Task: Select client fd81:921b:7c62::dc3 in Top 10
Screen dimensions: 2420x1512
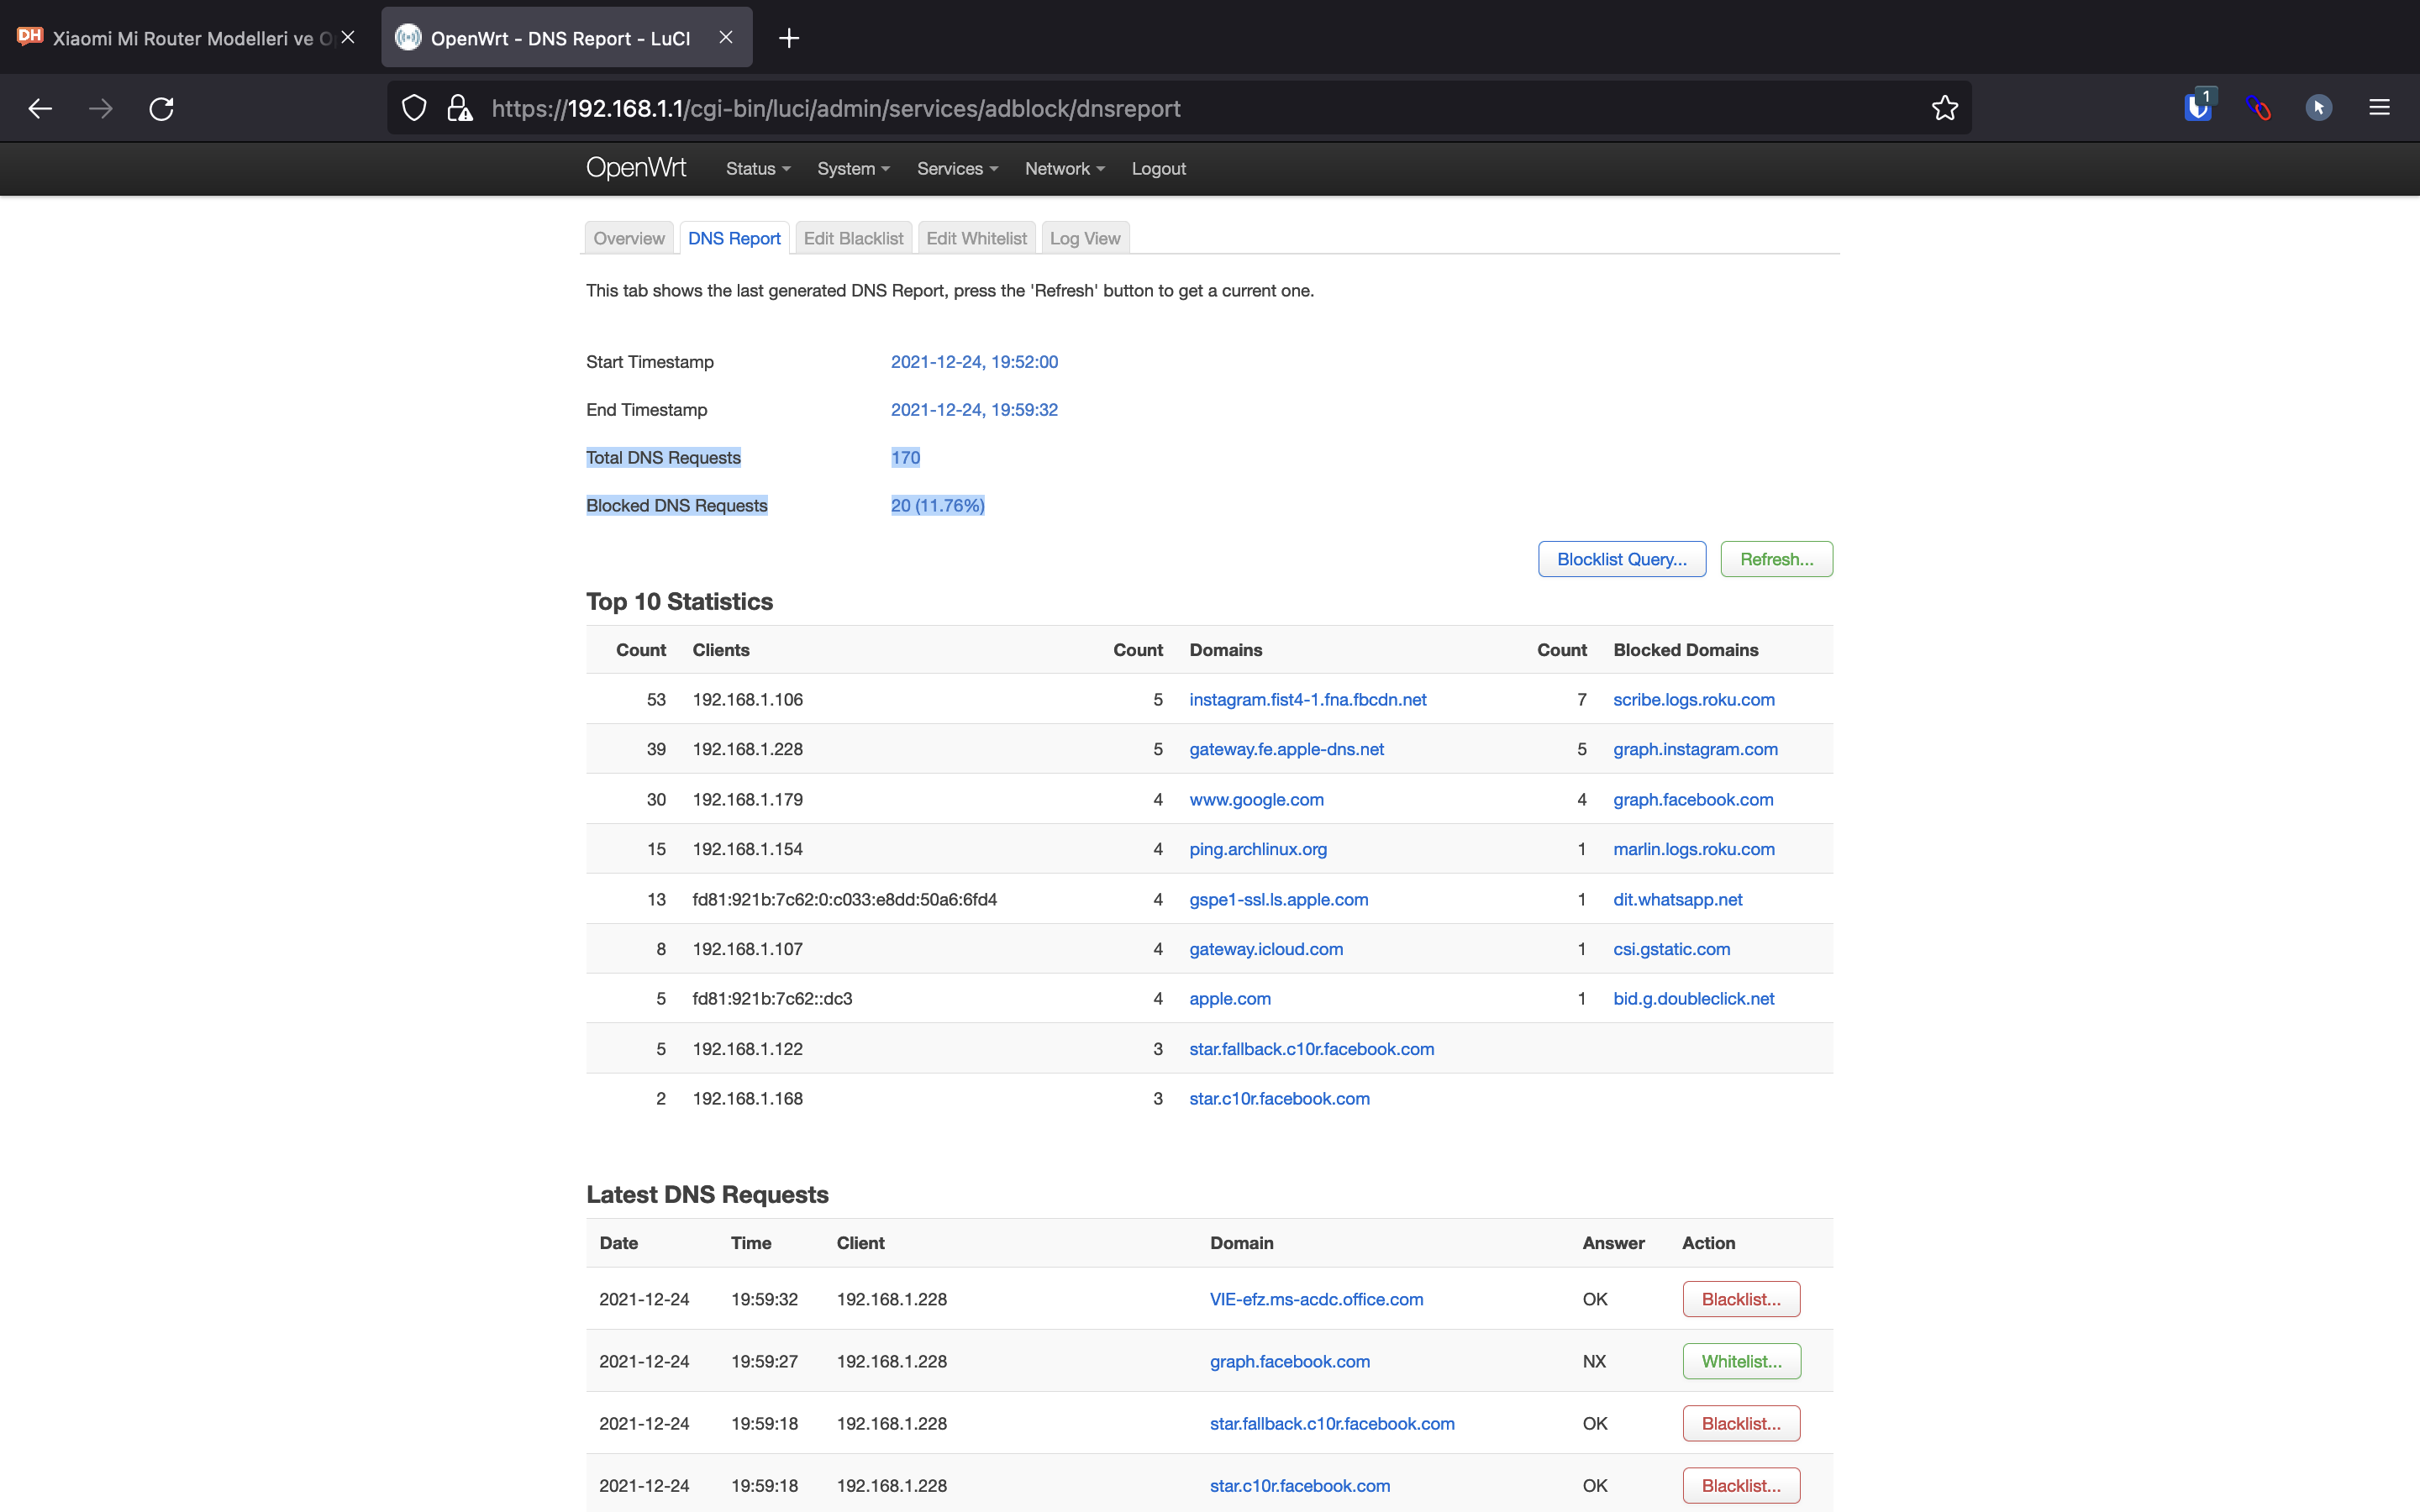Action: (x=772, y=999)
